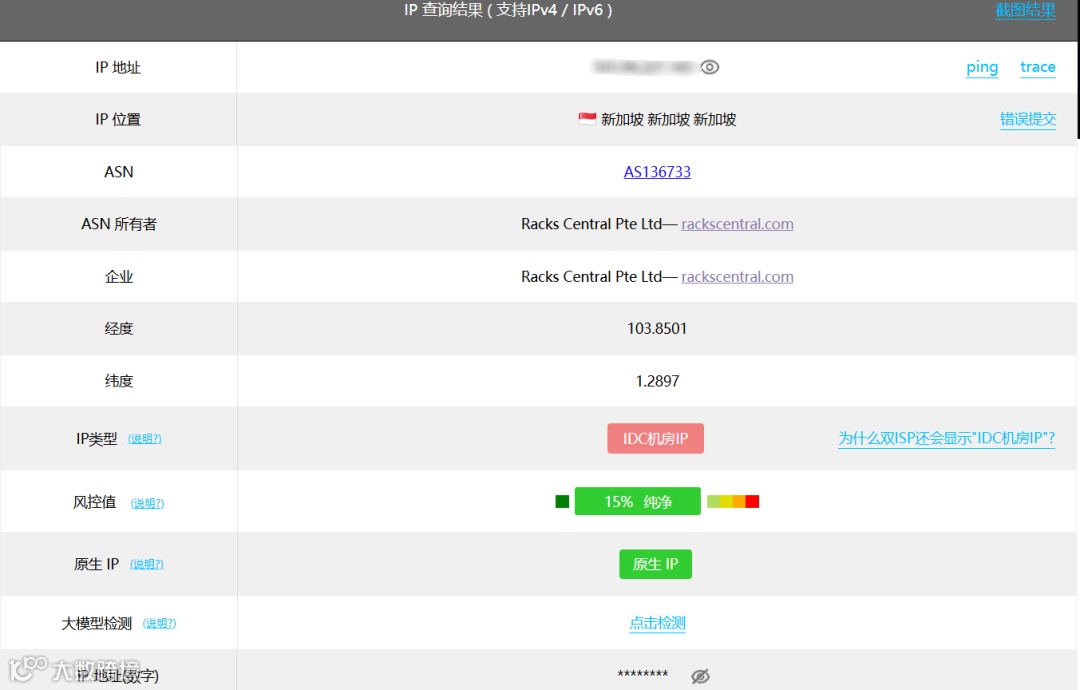Click the red risk scale segment
The height and width of the screenshot is (690, 1080).
(x=752, y=501)
